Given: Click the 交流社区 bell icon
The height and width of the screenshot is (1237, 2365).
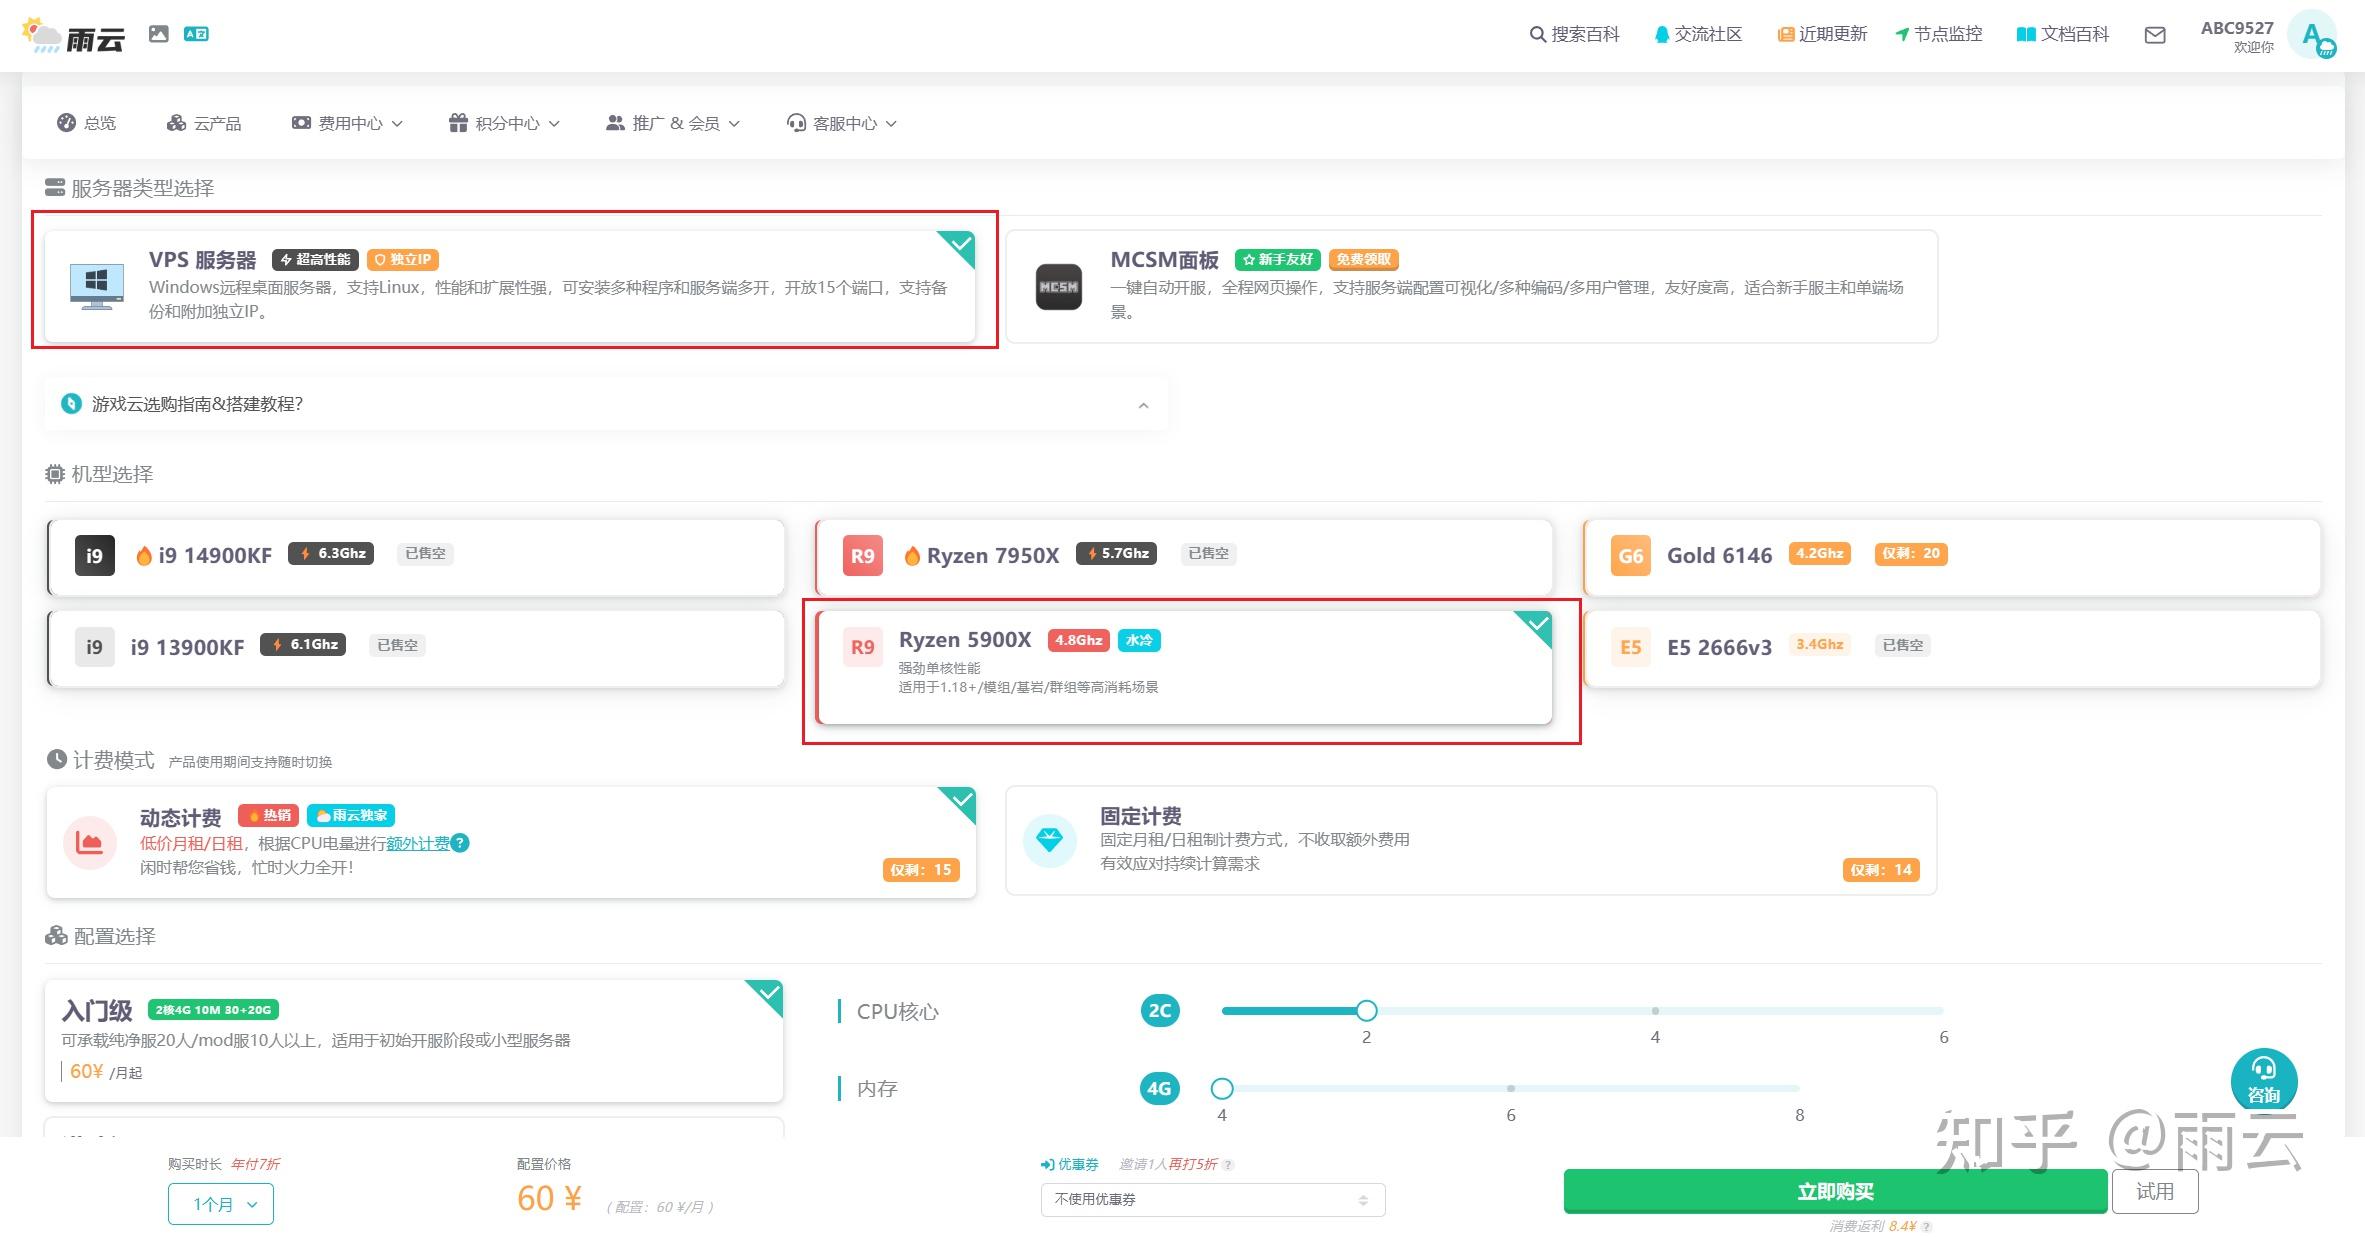Looking at the screenshot, I should point(1661,33).
